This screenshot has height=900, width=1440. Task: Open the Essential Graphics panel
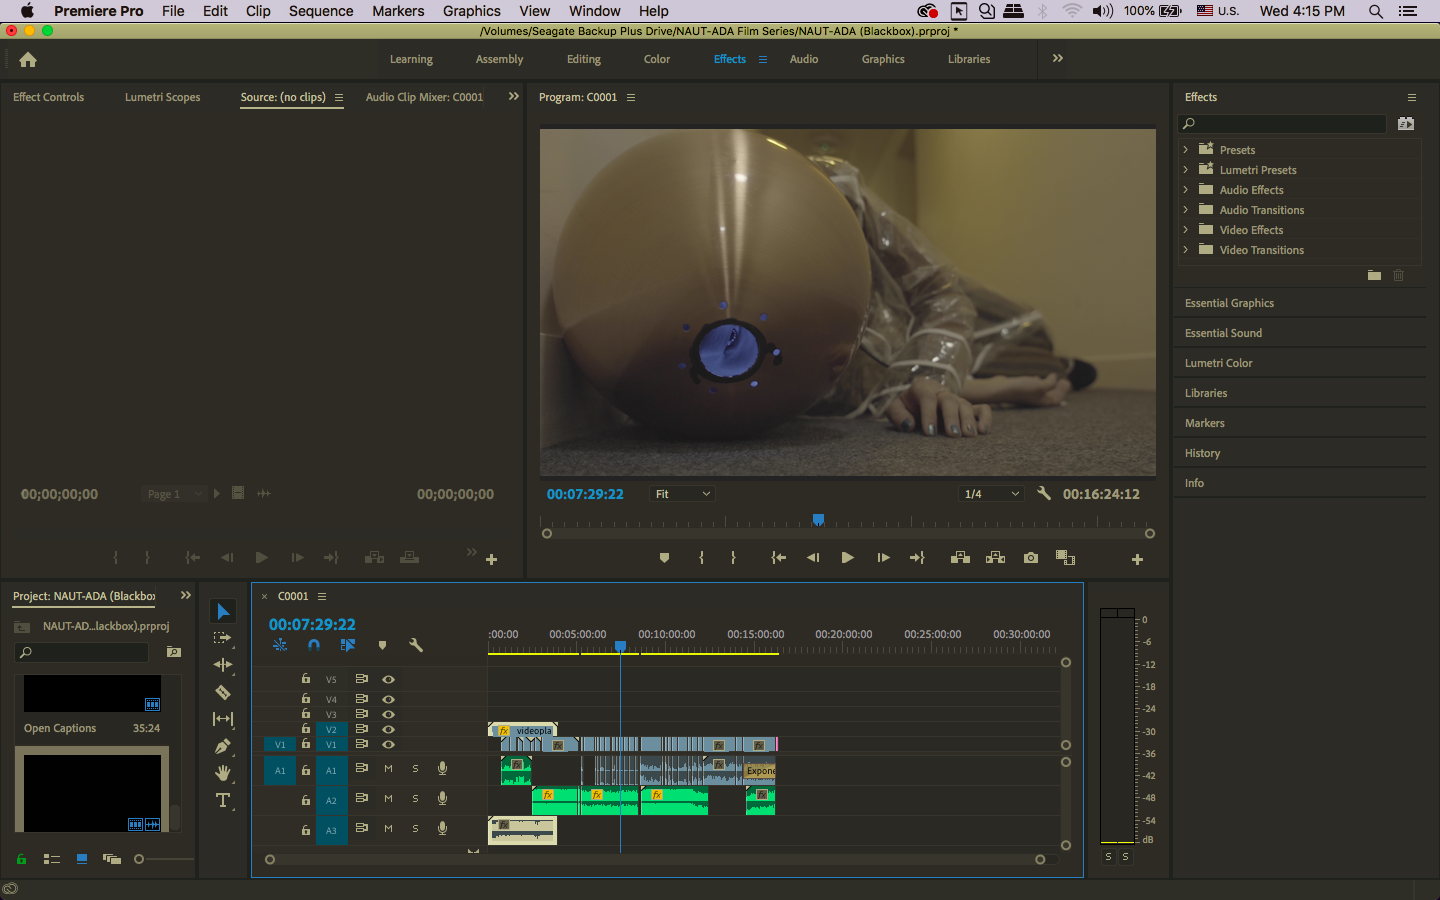pos(1230,303)
